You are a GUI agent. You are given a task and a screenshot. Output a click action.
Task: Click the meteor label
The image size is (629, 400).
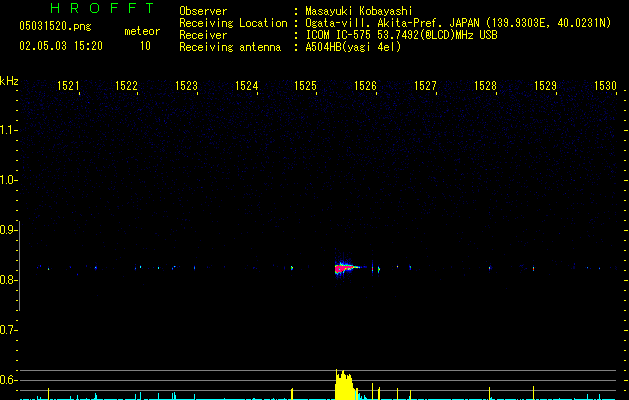(x=142, y=31)
